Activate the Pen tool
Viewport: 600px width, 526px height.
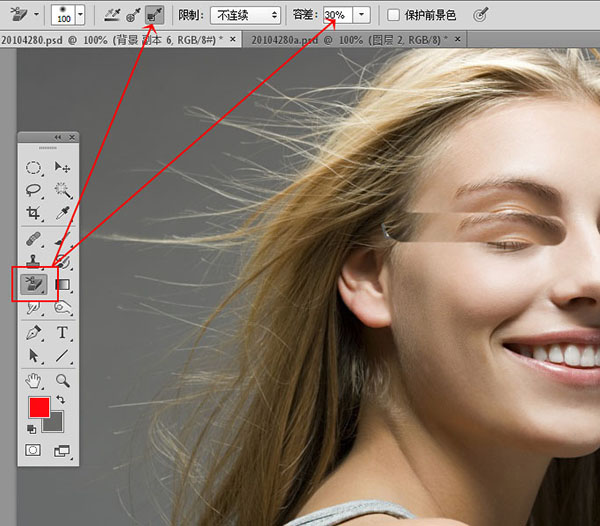33,333
